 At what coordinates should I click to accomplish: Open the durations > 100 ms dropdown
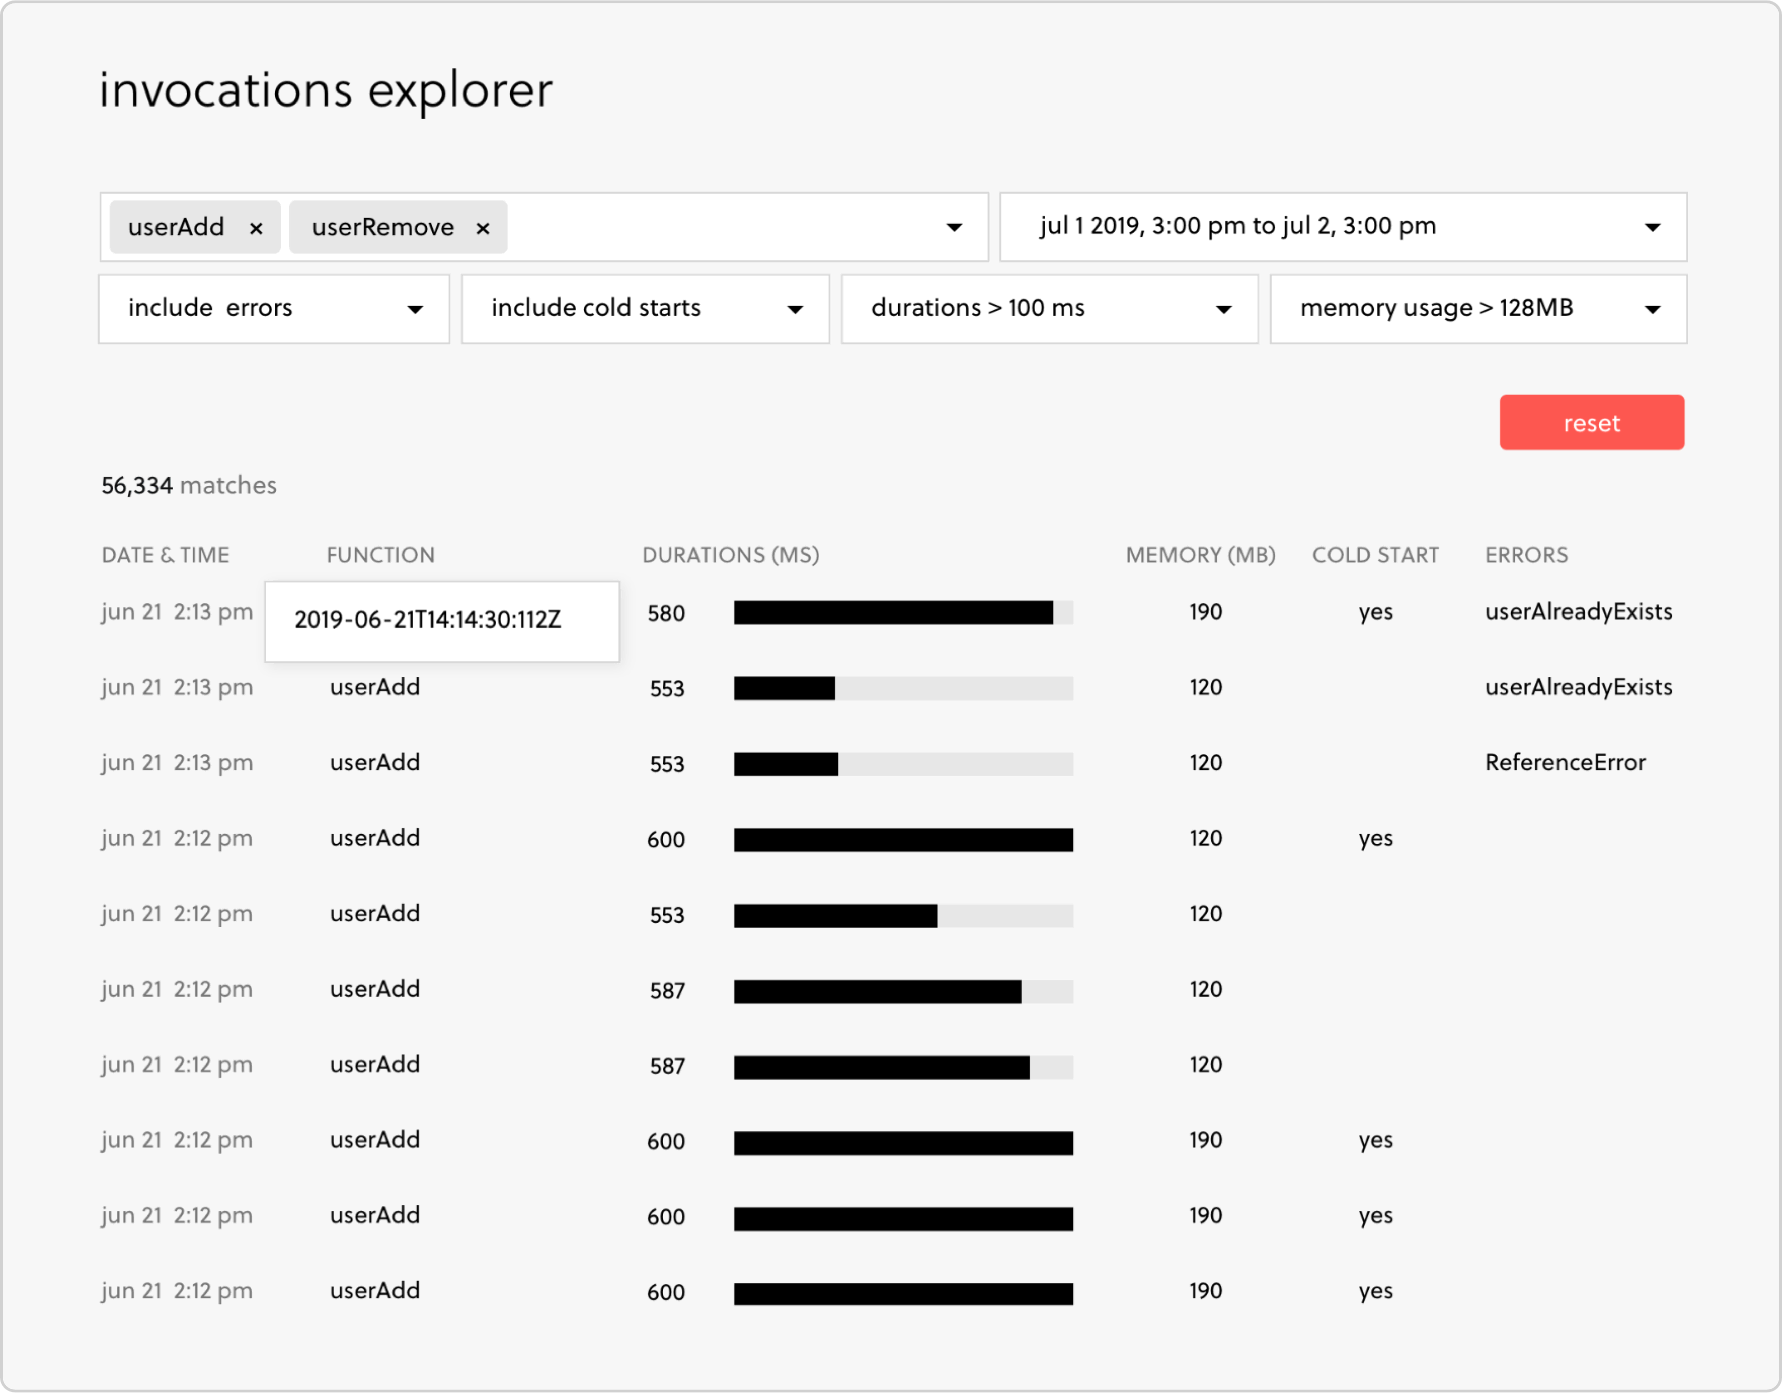(1049, 309)
